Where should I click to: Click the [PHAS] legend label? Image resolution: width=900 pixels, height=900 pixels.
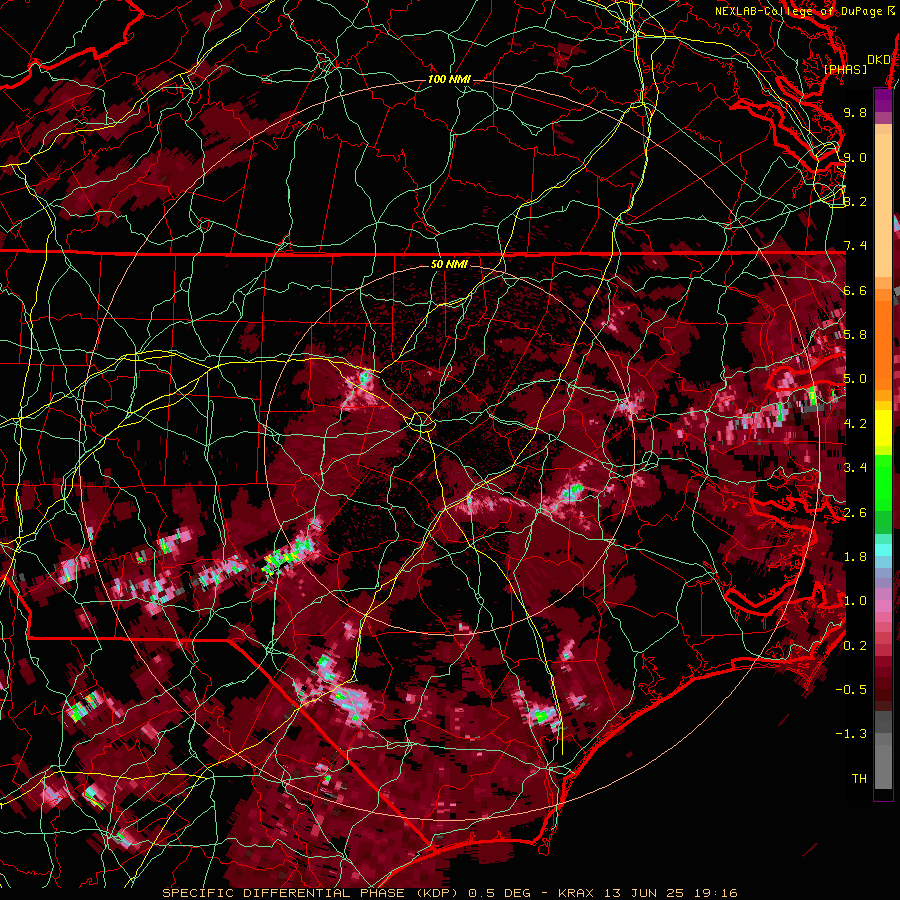[845, 69]
